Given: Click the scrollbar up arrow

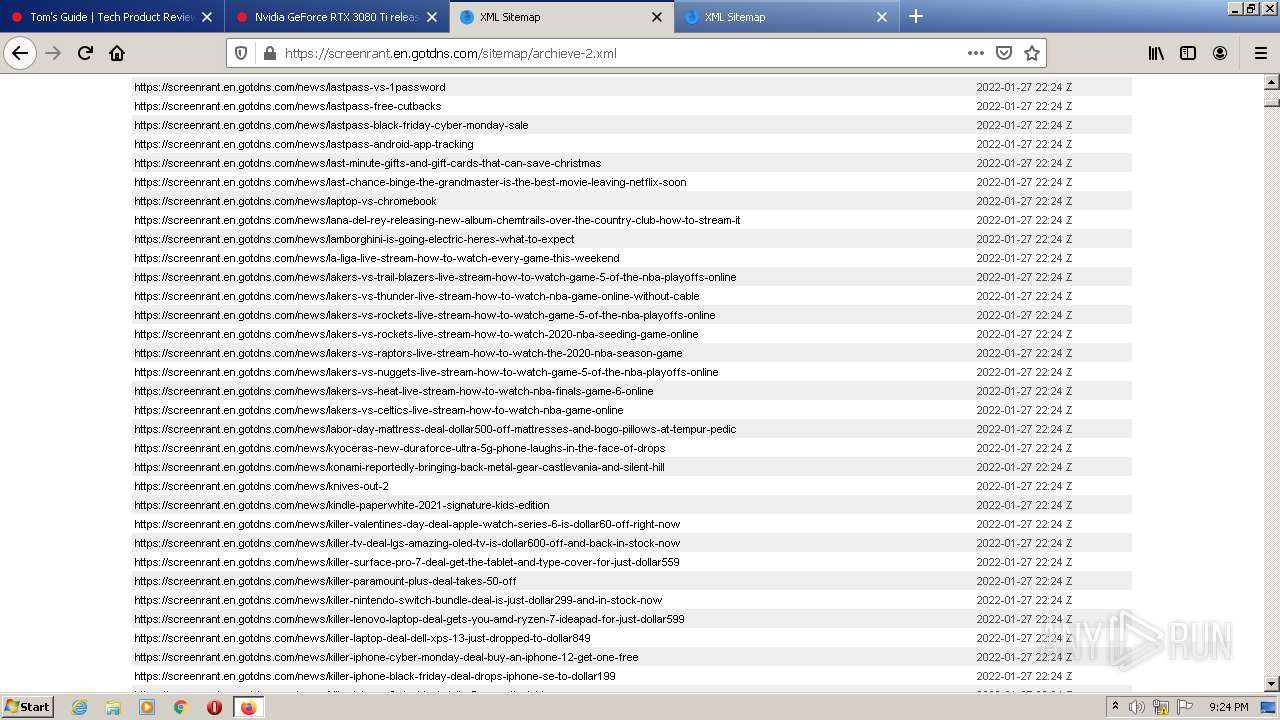Looking at the screenshot, I should tap(1272, 83).
